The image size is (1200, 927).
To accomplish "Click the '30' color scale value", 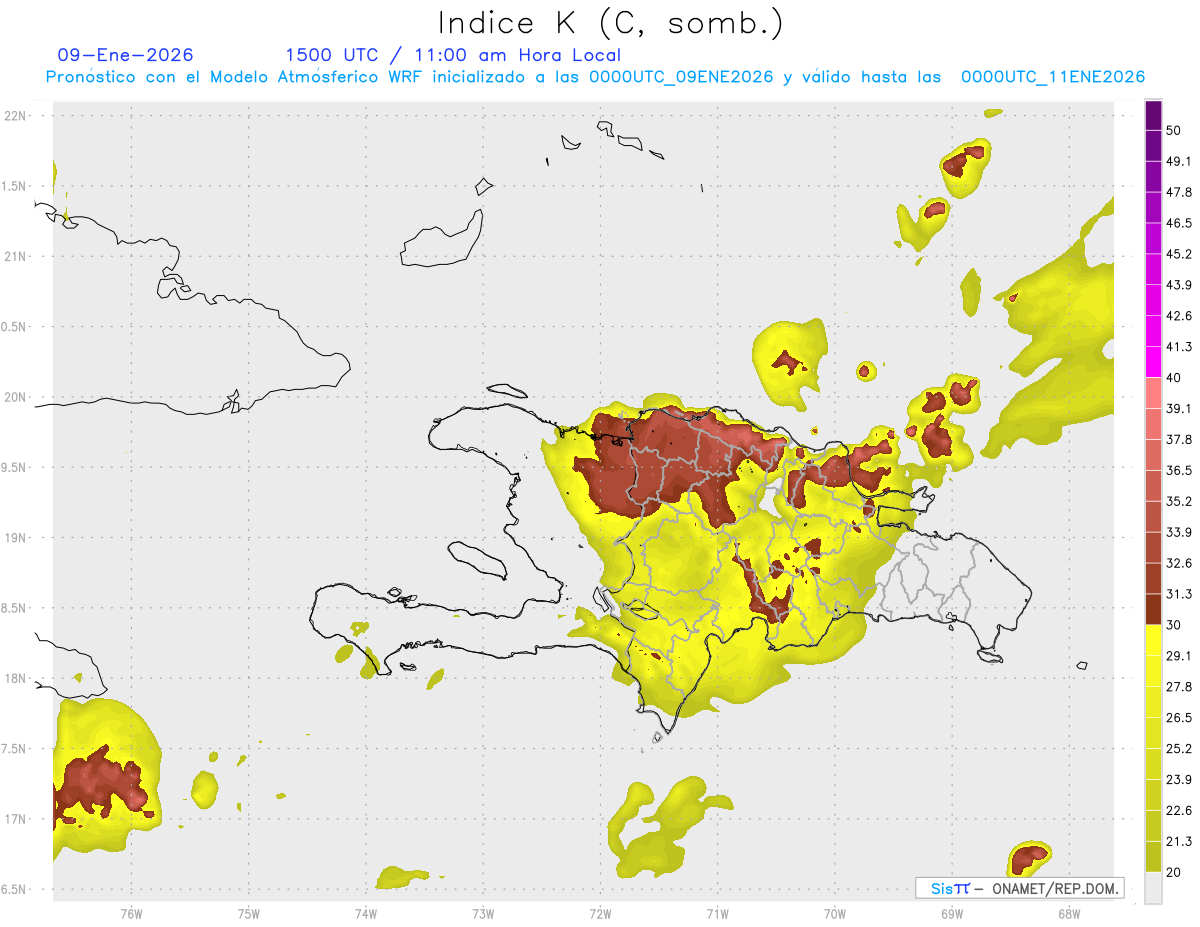I will [x=1174, y=625].
